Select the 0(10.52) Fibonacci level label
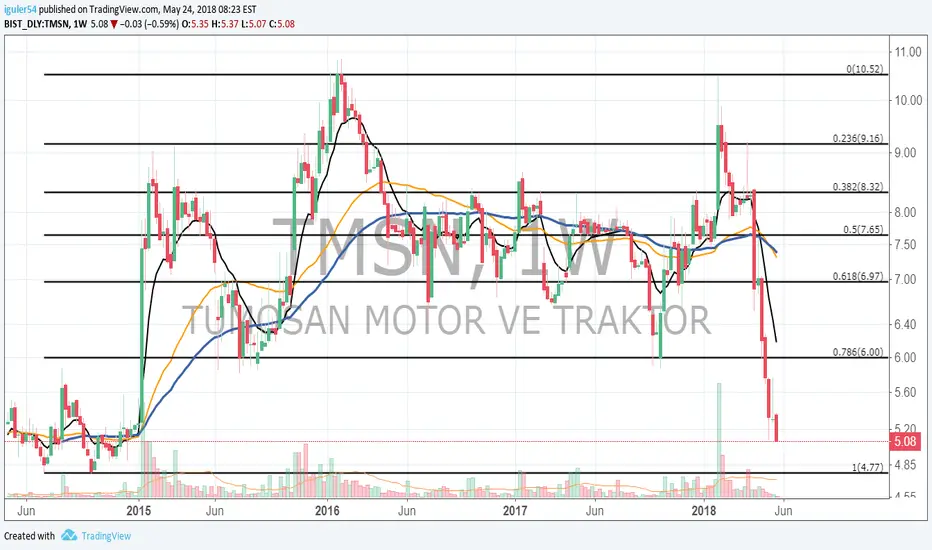 coord(865,69)
